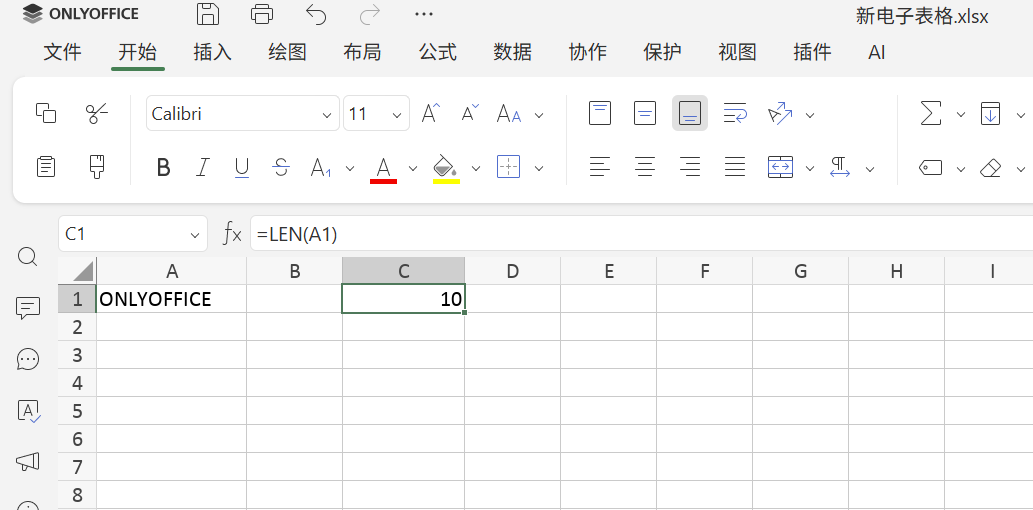Click Merge and Center icon
This screenshot has width=1033, height=510.
coord(780,167)
